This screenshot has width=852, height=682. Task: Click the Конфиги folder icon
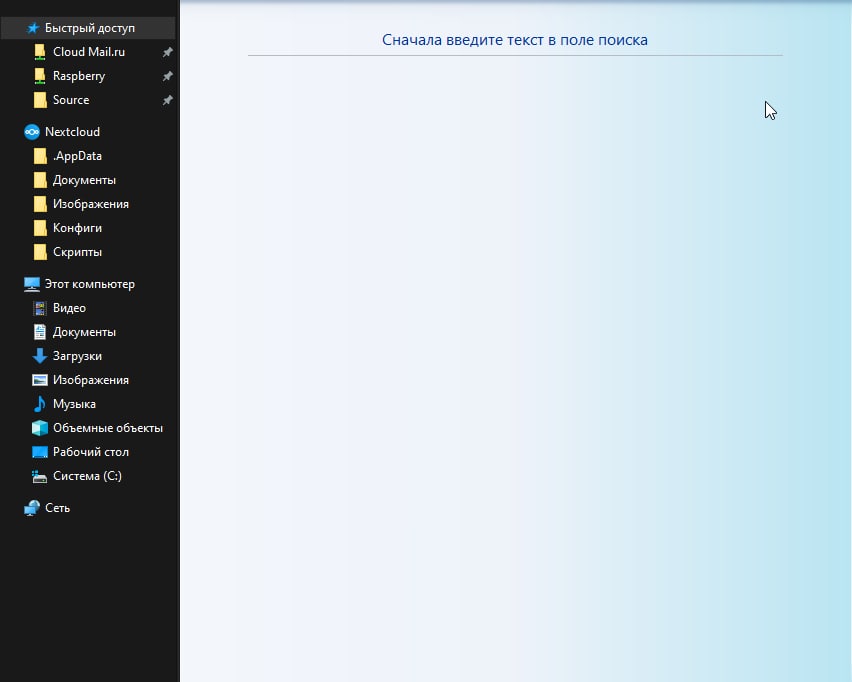pos(40,228)
